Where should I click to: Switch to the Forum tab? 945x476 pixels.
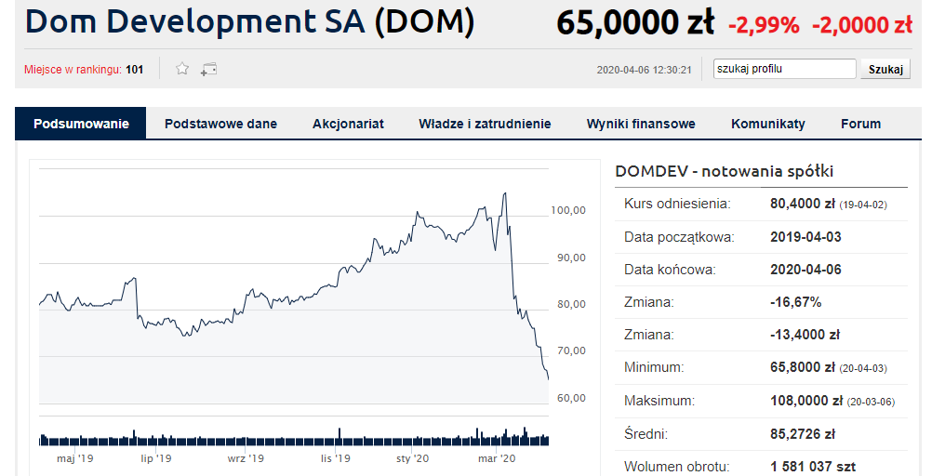[x=861, y=124]
